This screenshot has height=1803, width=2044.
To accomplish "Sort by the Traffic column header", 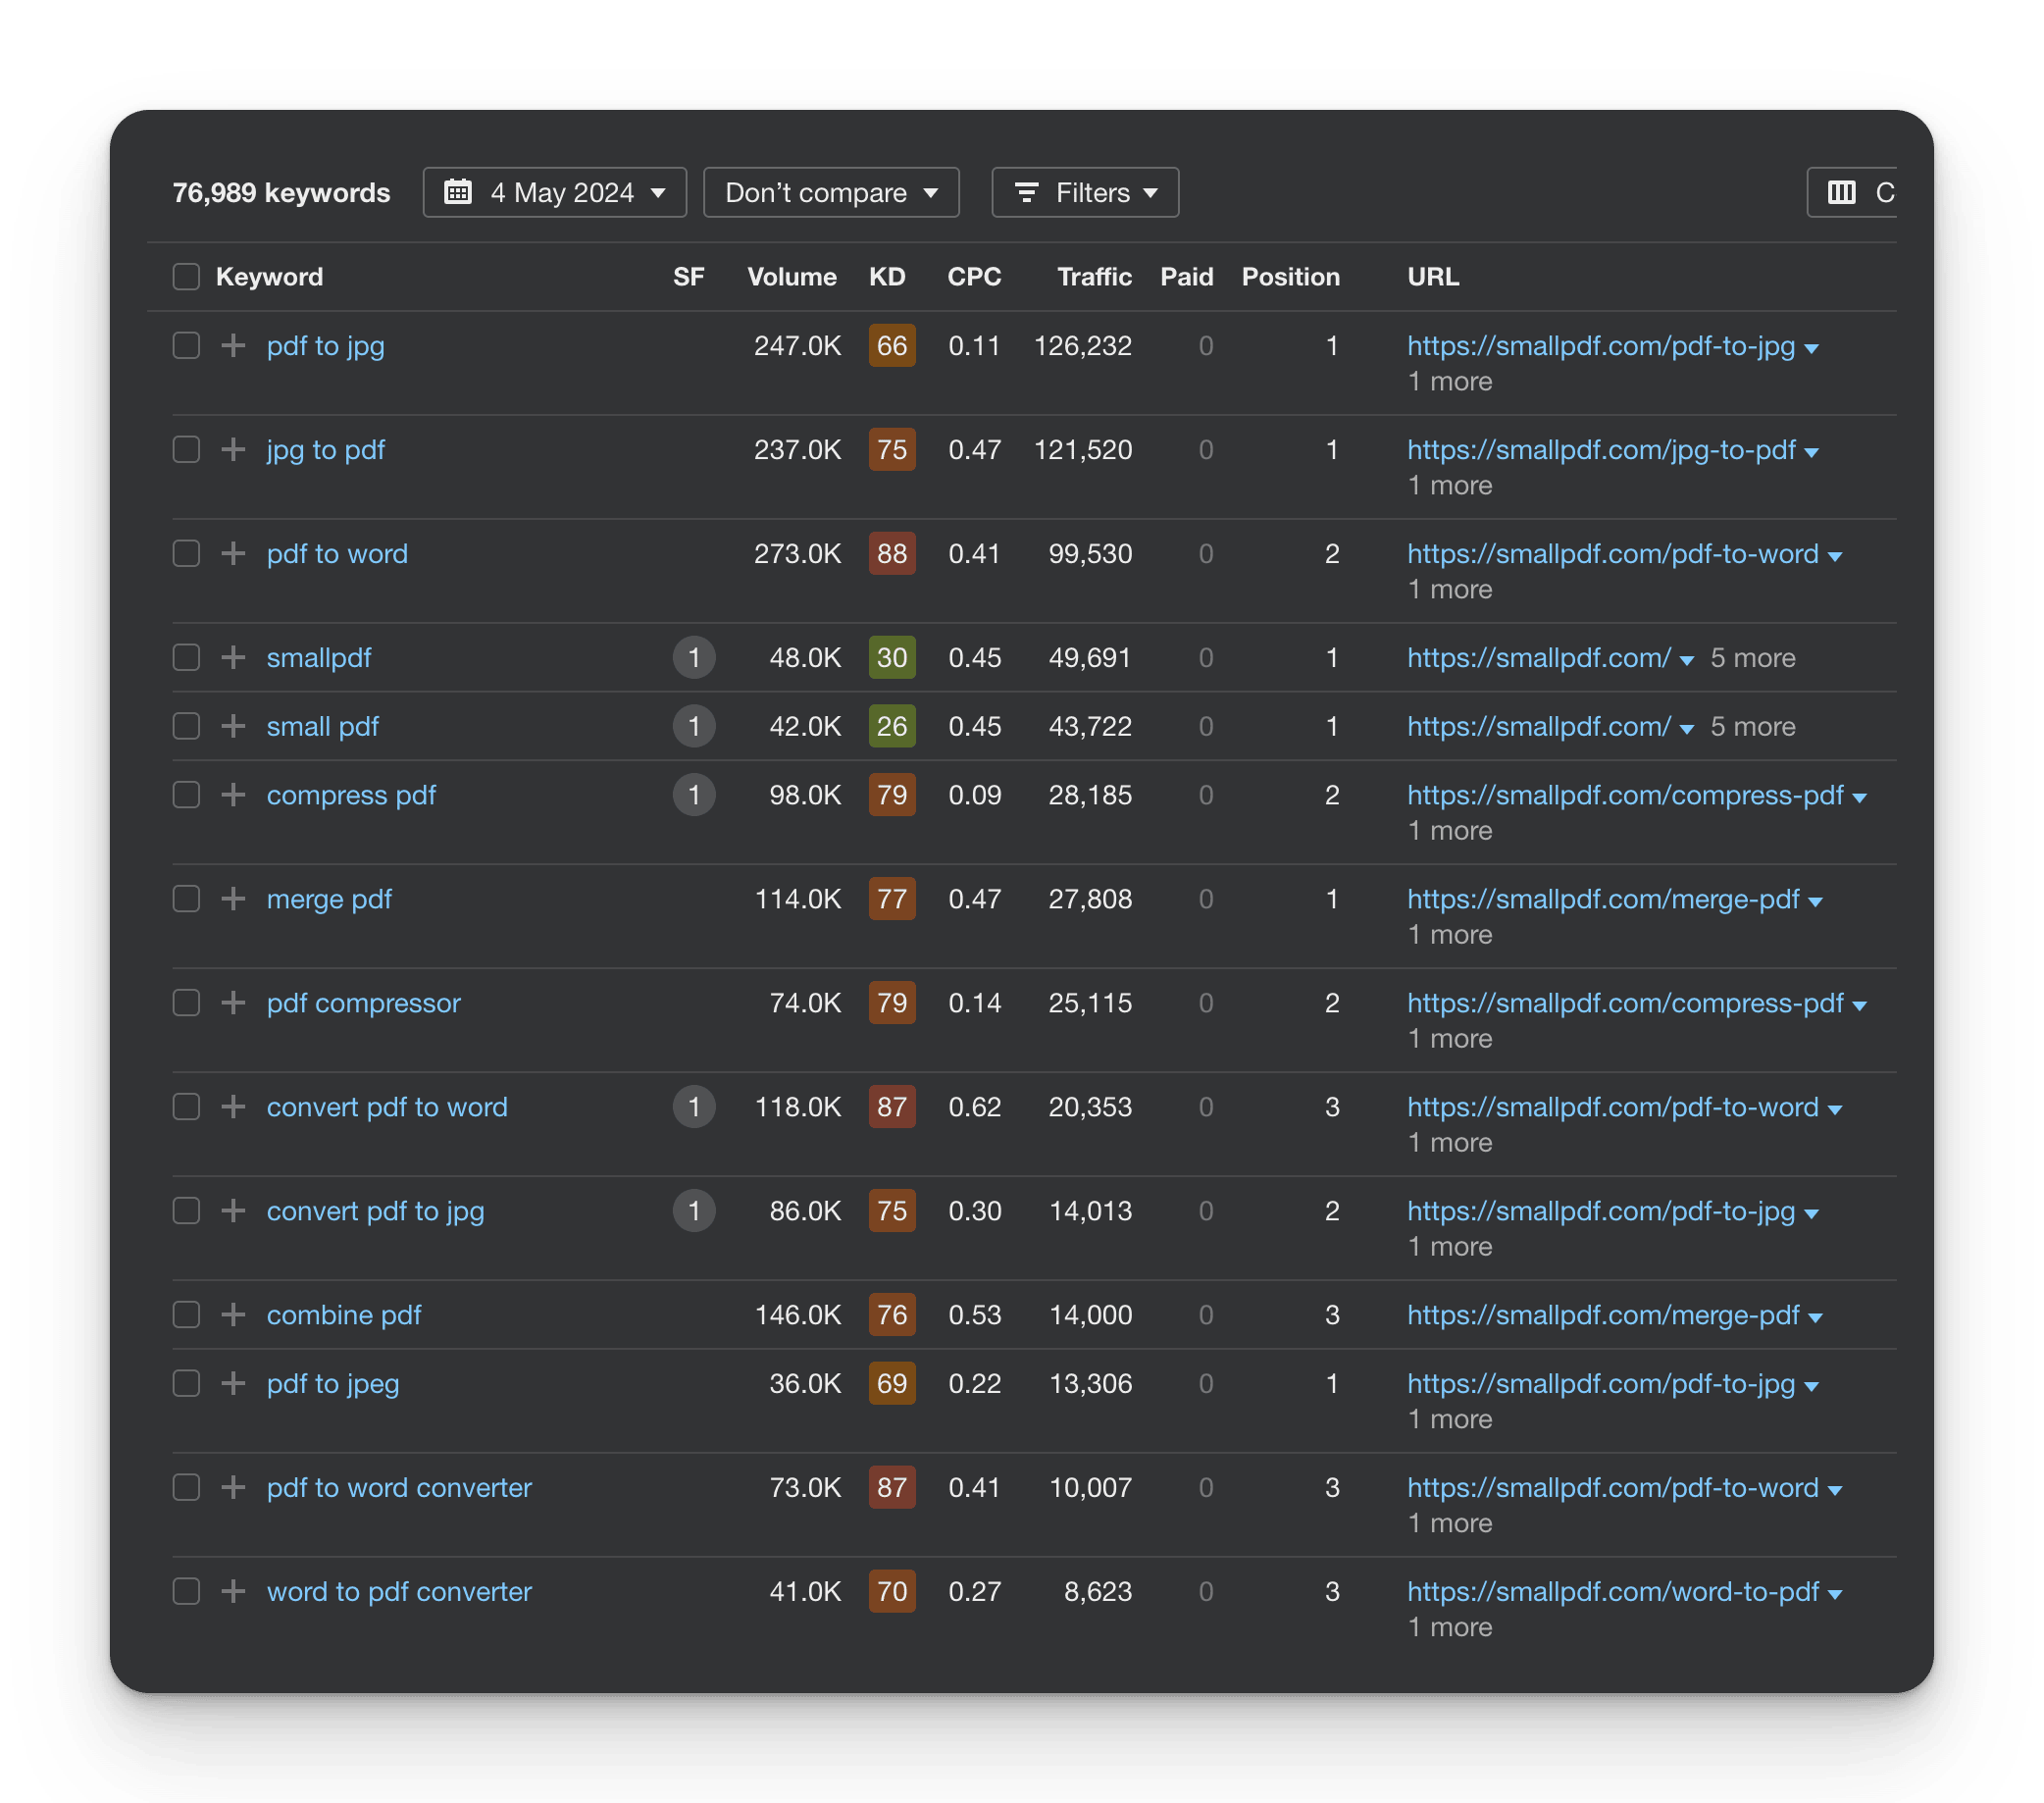I will 1094,277.
